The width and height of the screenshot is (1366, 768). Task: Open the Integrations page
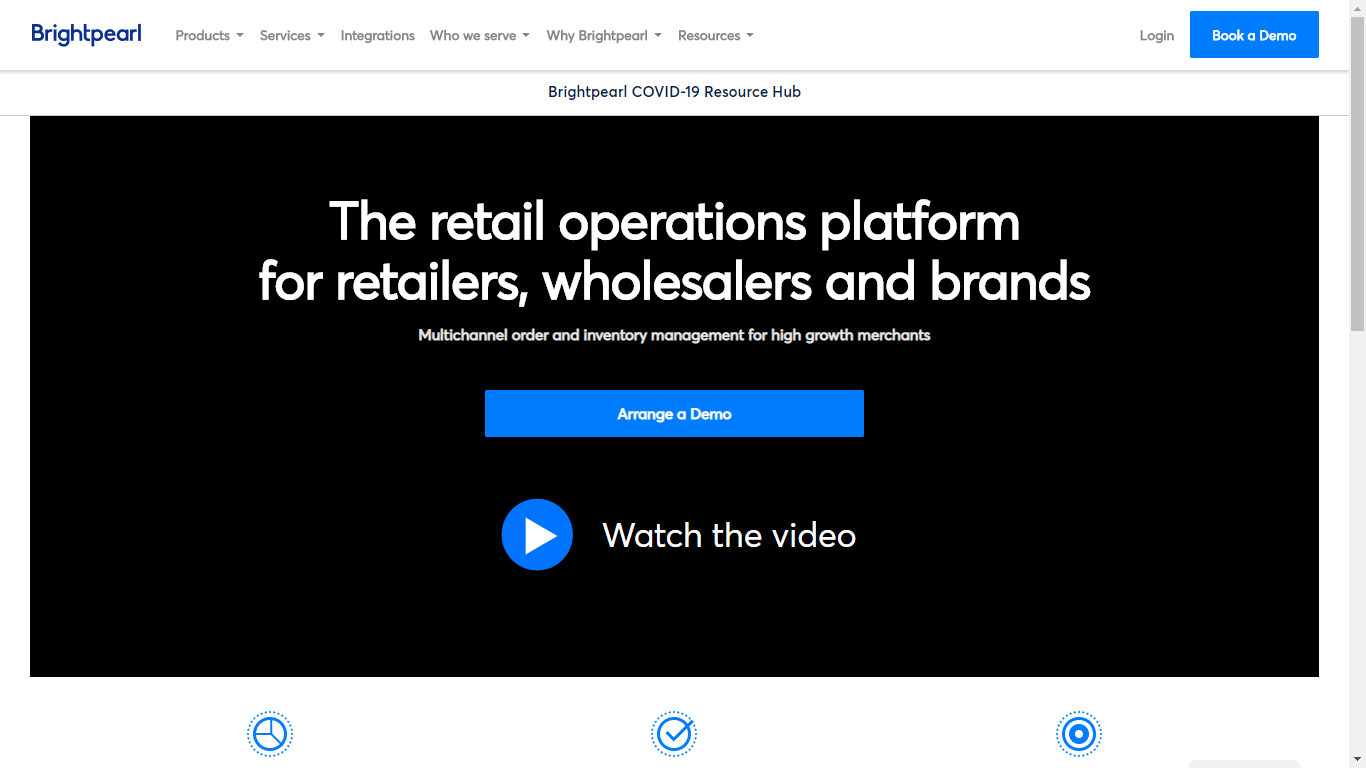(377, 35)
